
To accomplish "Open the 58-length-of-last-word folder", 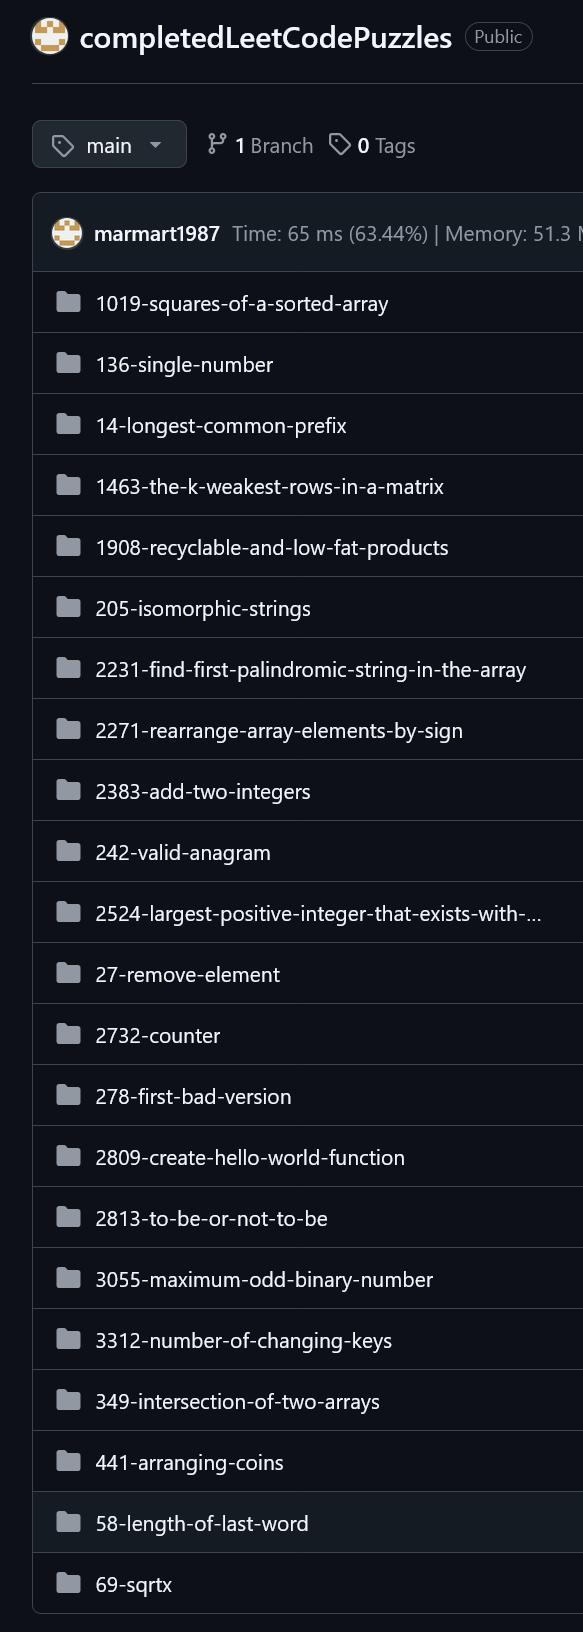I will pos(200,1522).
